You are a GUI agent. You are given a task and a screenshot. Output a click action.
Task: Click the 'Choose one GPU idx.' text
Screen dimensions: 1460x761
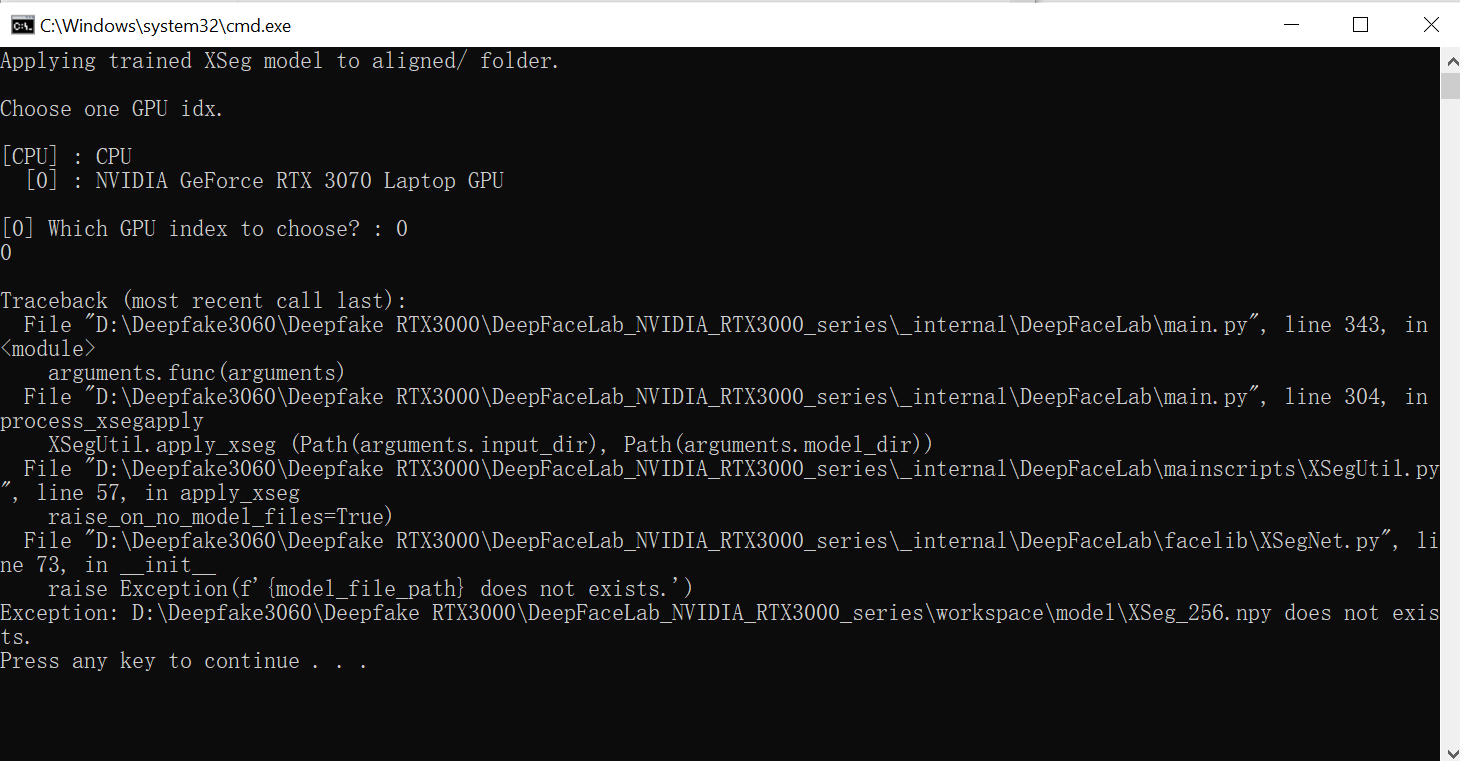[x=112, y=109]
